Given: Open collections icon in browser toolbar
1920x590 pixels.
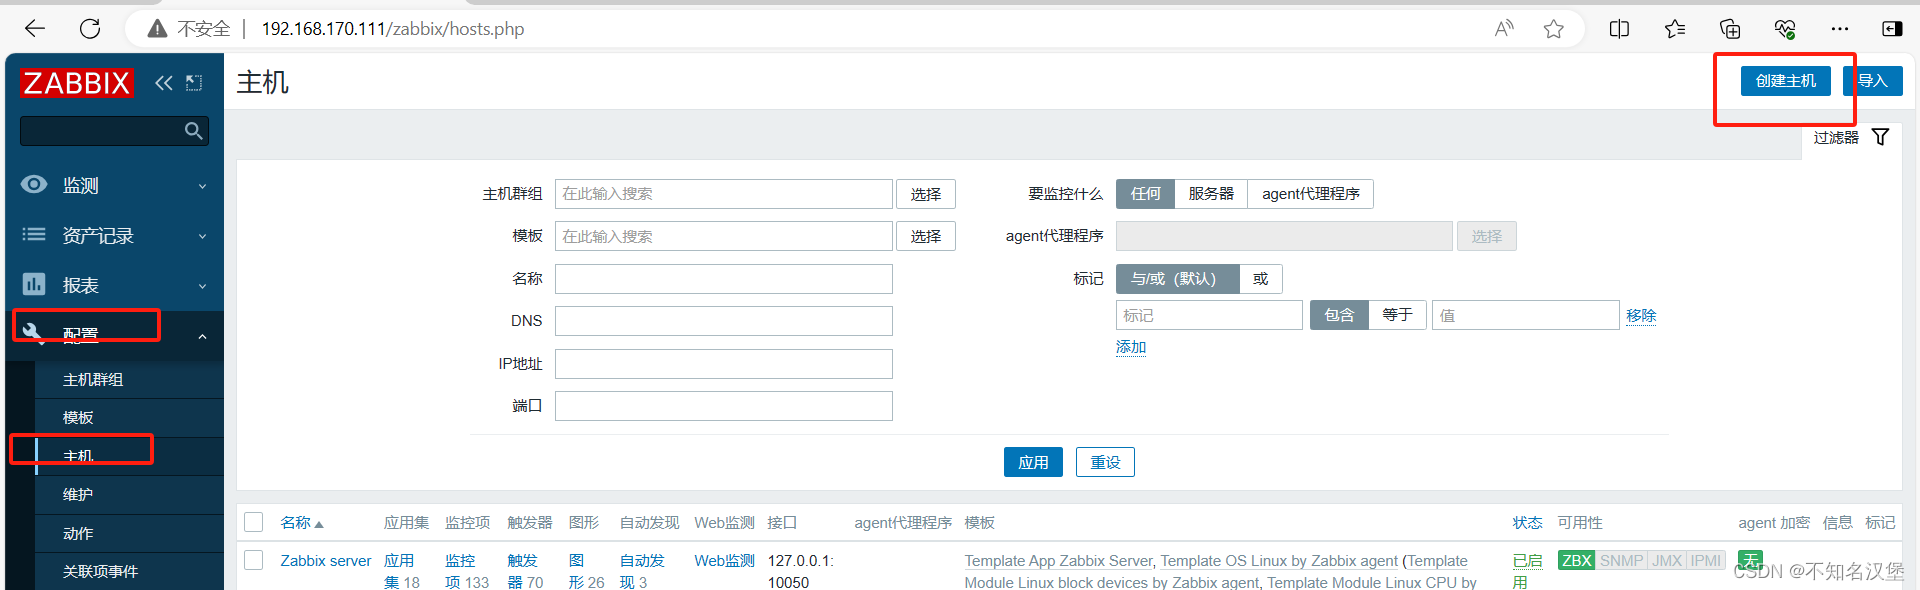Looking at the screenshot, I should point(1730,29).
